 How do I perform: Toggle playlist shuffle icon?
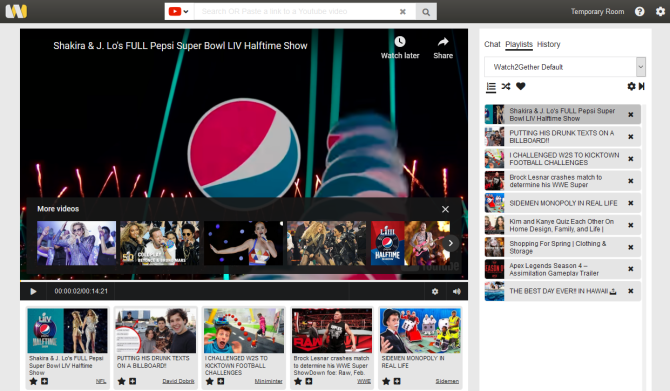coord(506,86)
